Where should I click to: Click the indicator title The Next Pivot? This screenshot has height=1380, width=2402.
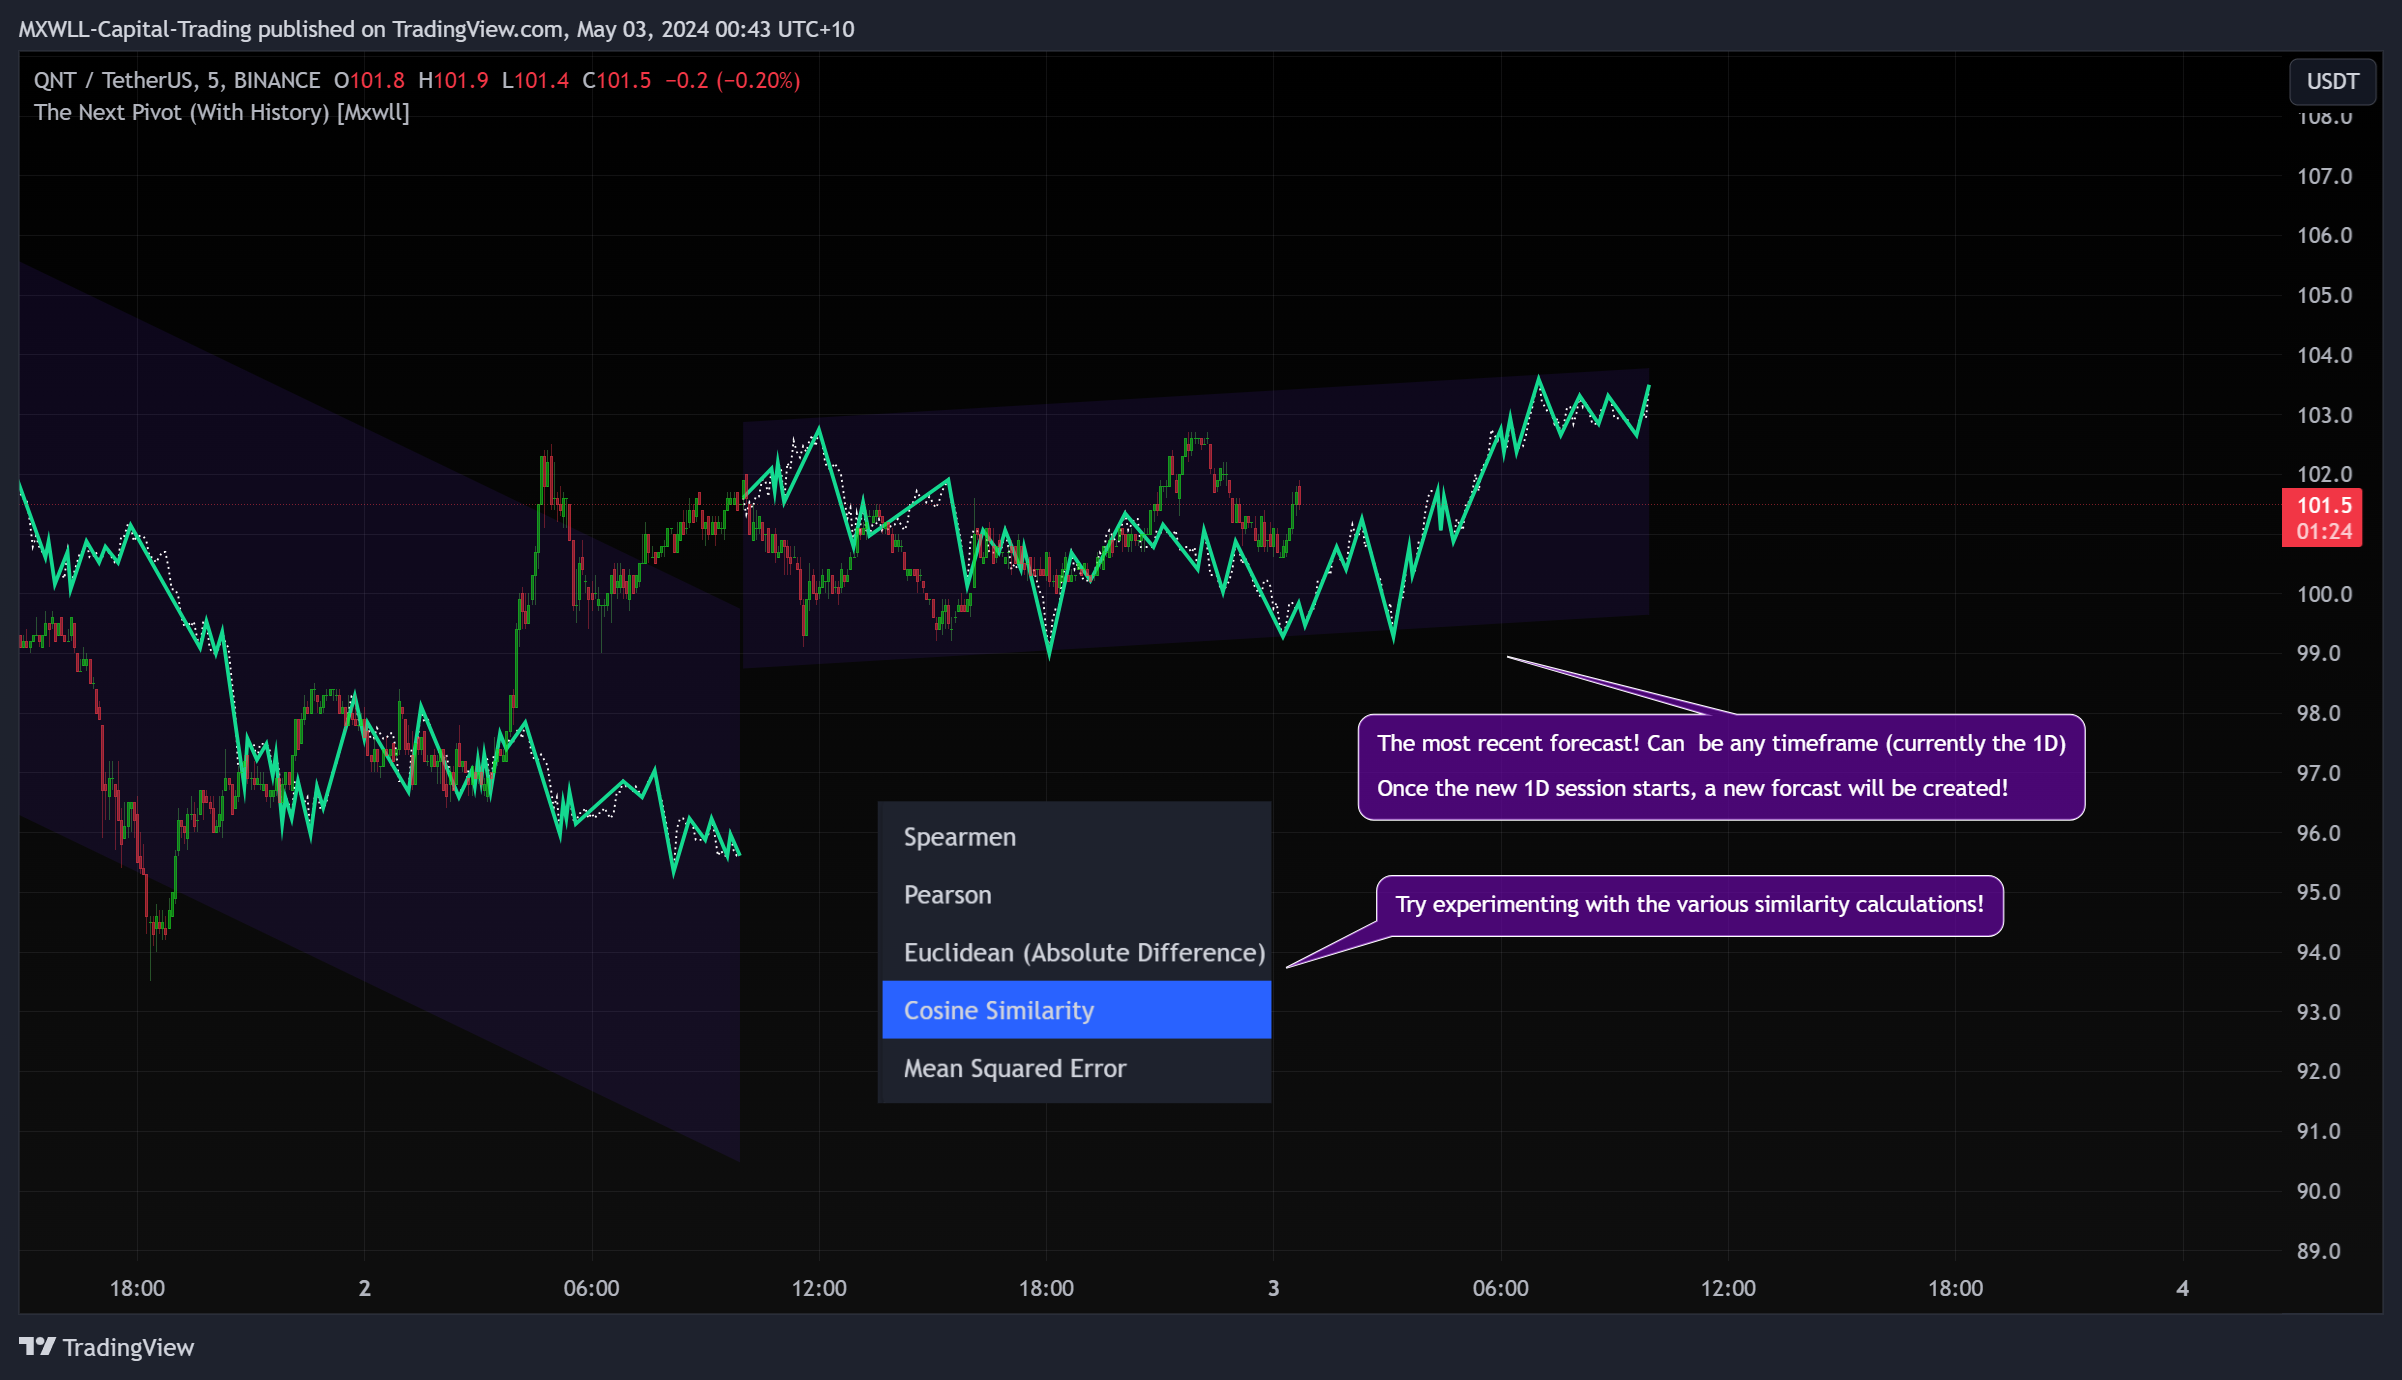tap(222, 113)
